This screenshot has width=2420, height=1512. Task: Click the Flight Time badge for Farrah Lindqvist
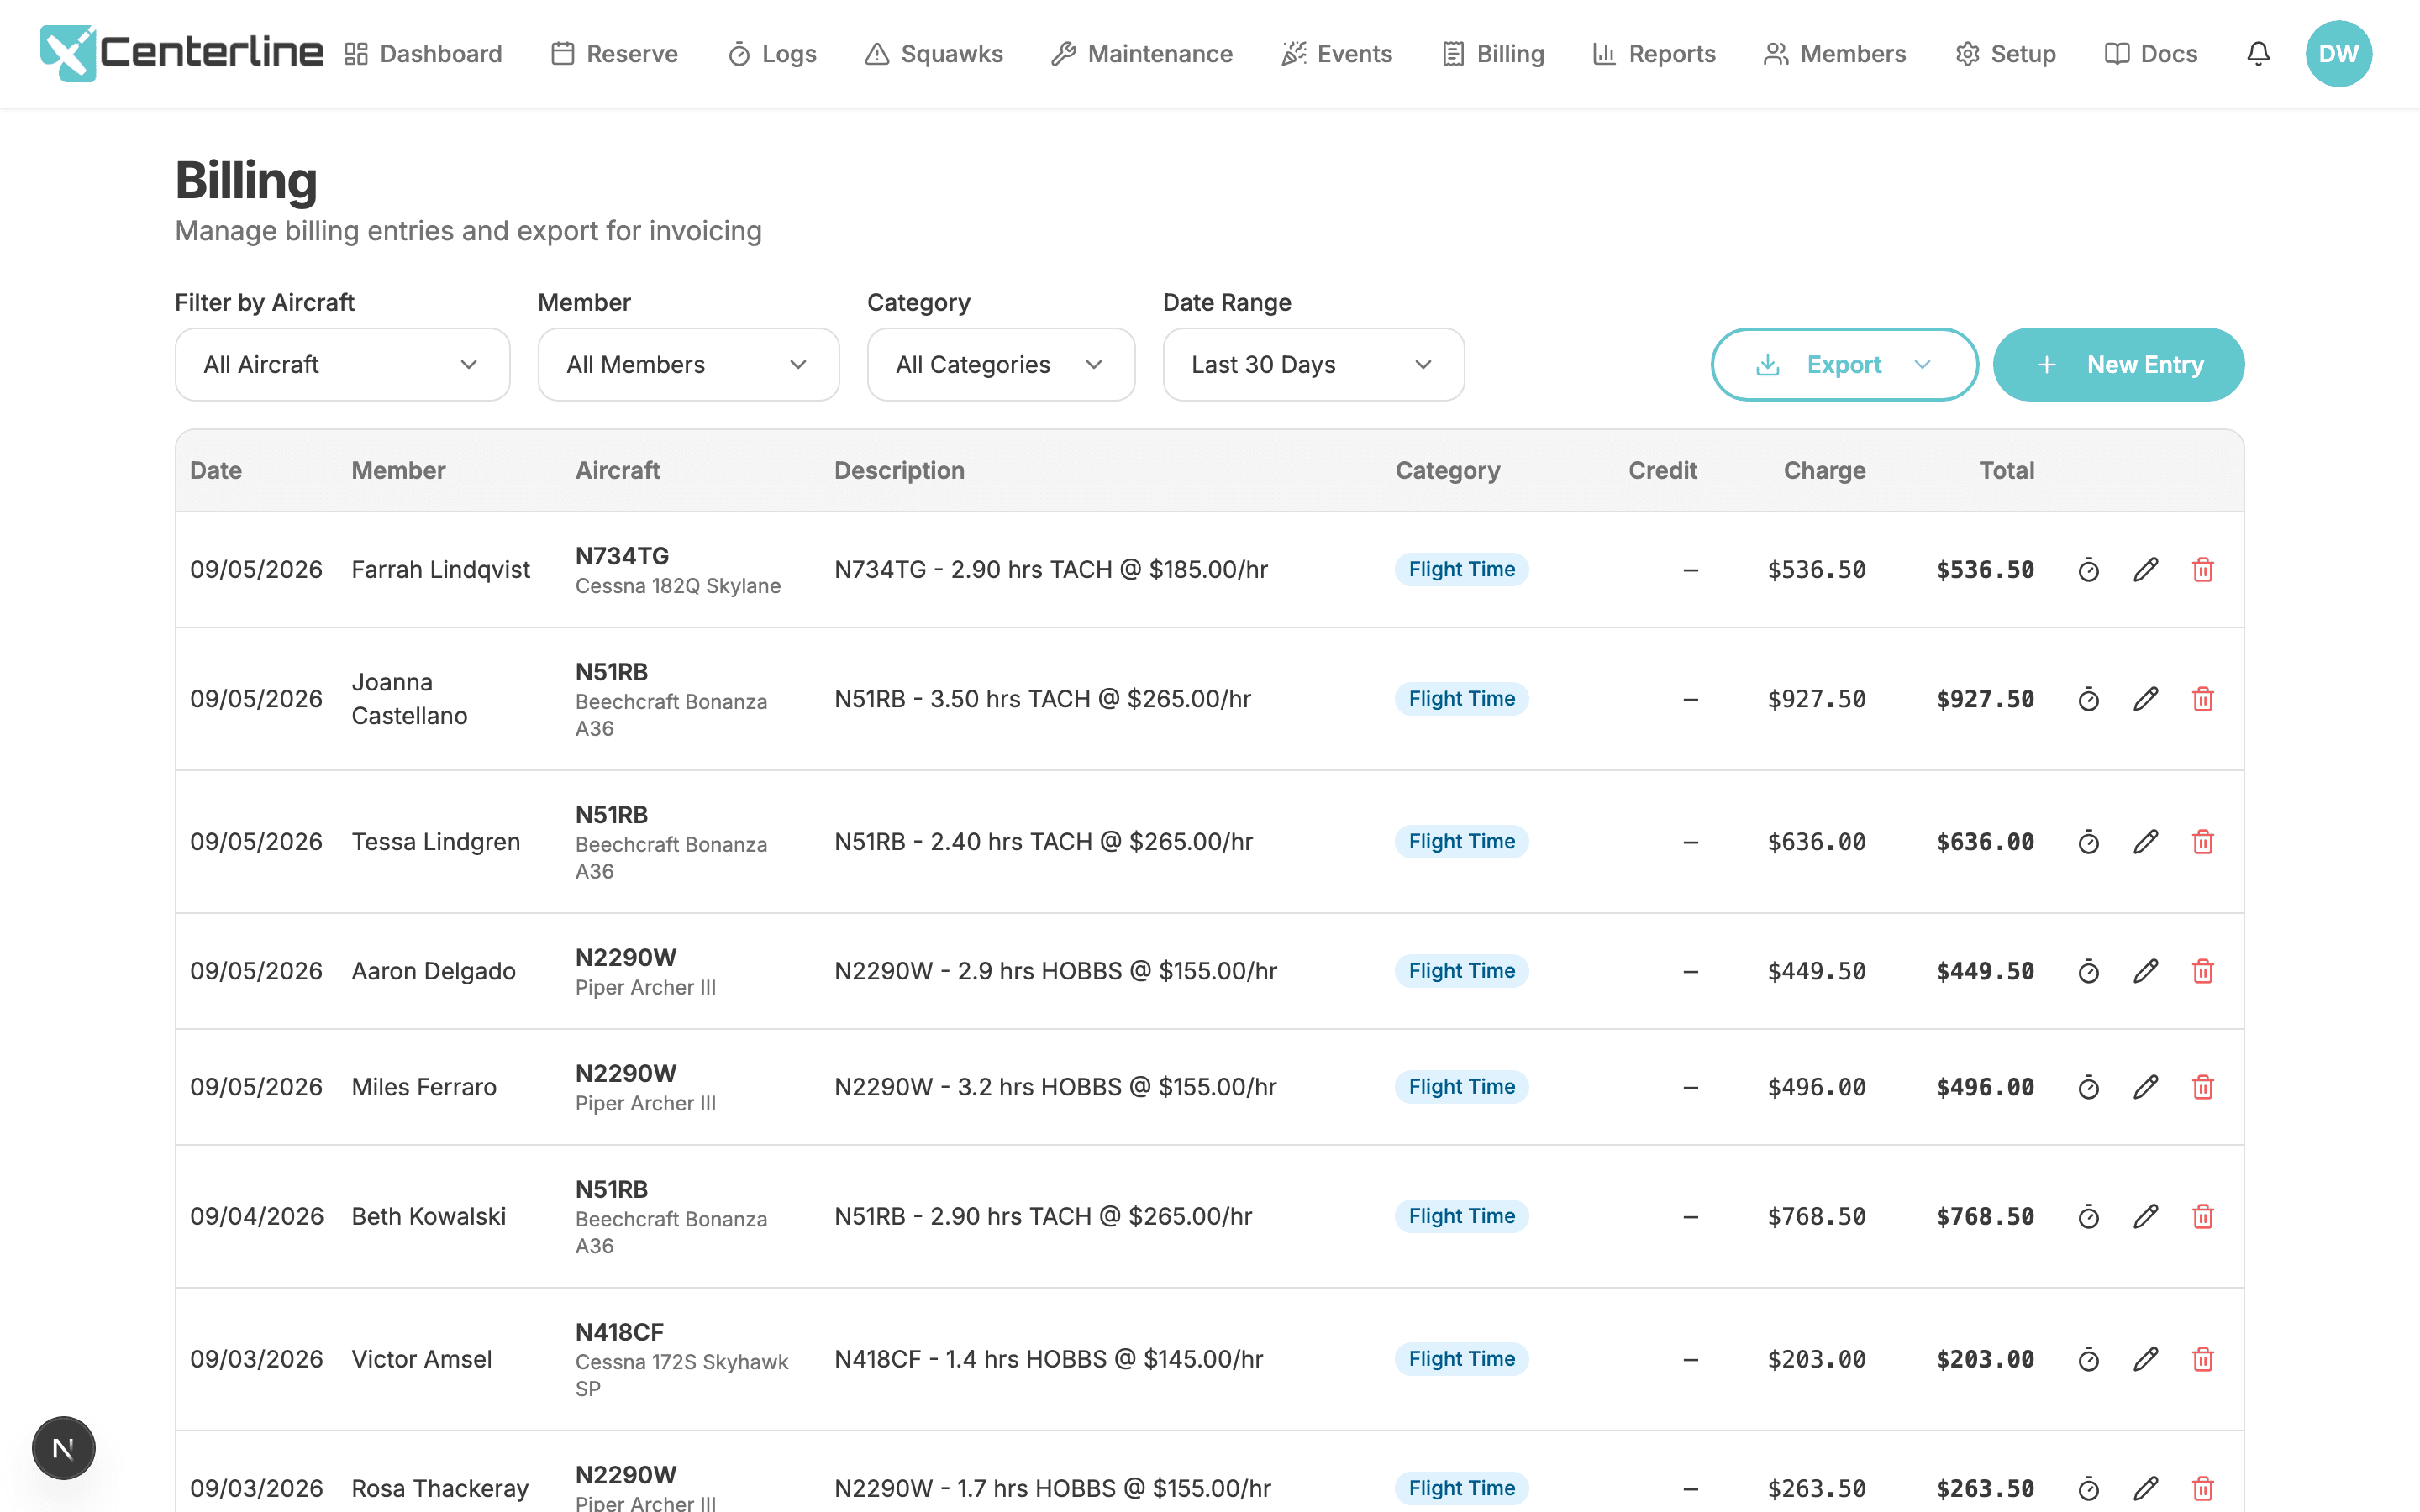click(x=1461, y=570)
